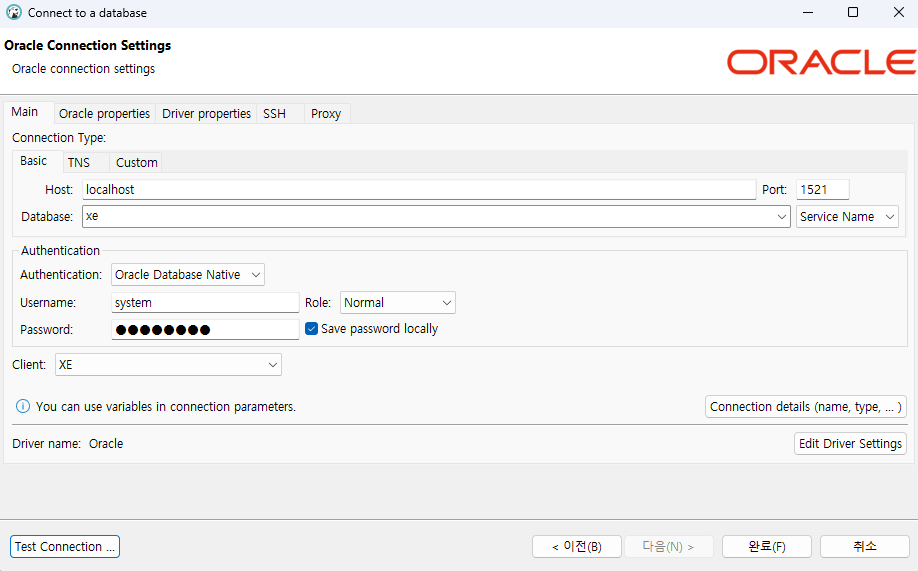Open Connection details (name, type, ...) button

click(x=806, y=406)
